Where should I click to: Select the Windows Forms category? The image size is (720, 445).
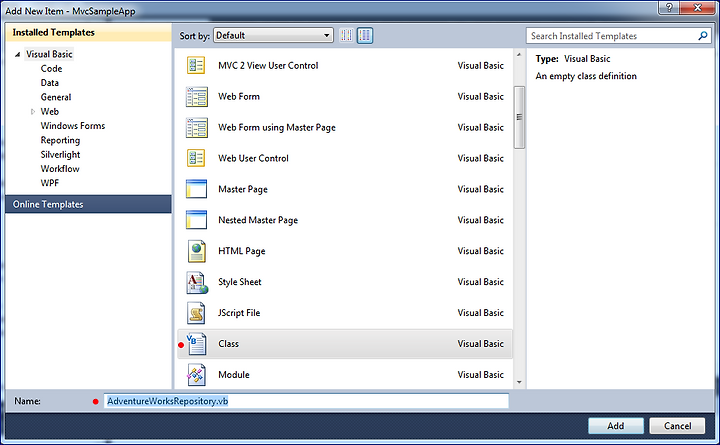coord(73,125)
